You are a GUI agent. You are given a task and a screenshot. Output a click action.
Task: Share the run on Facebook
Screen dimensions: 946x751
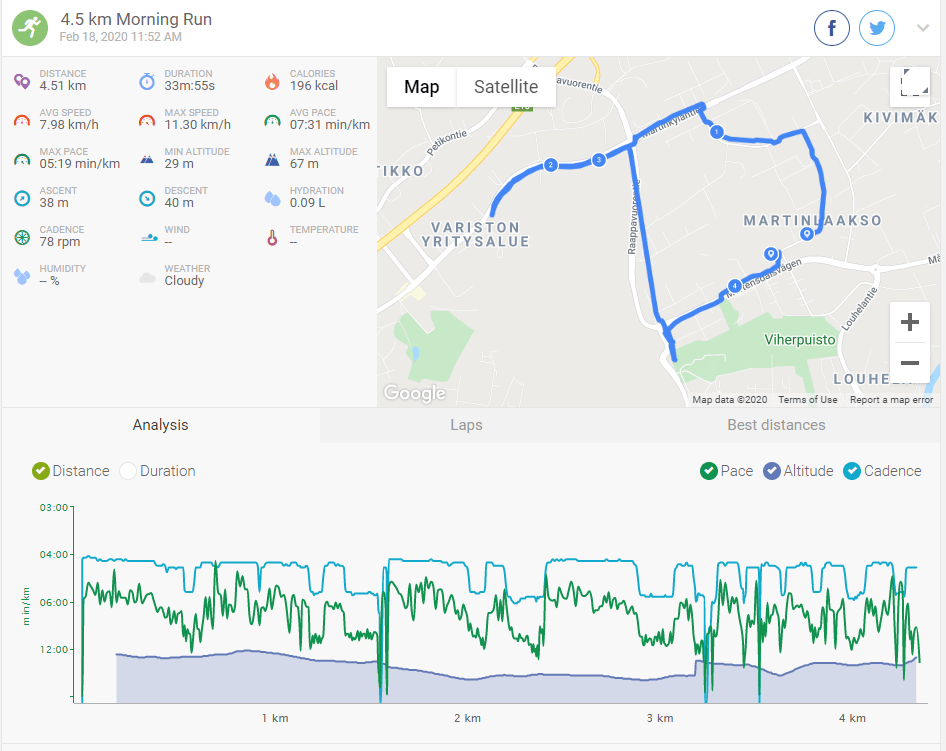pyautogui.click(x=831, y=28)
